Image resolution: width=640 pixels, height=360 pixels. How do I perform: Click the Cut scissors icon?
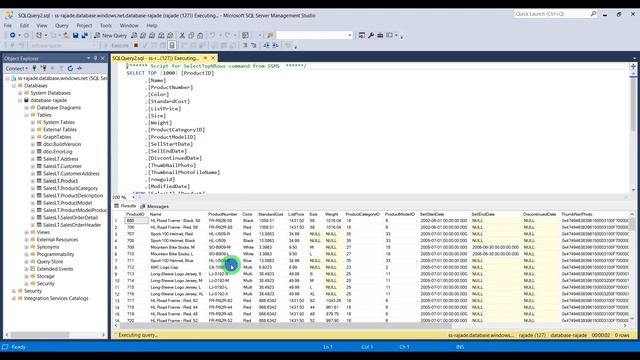click(x=182, y=36)
